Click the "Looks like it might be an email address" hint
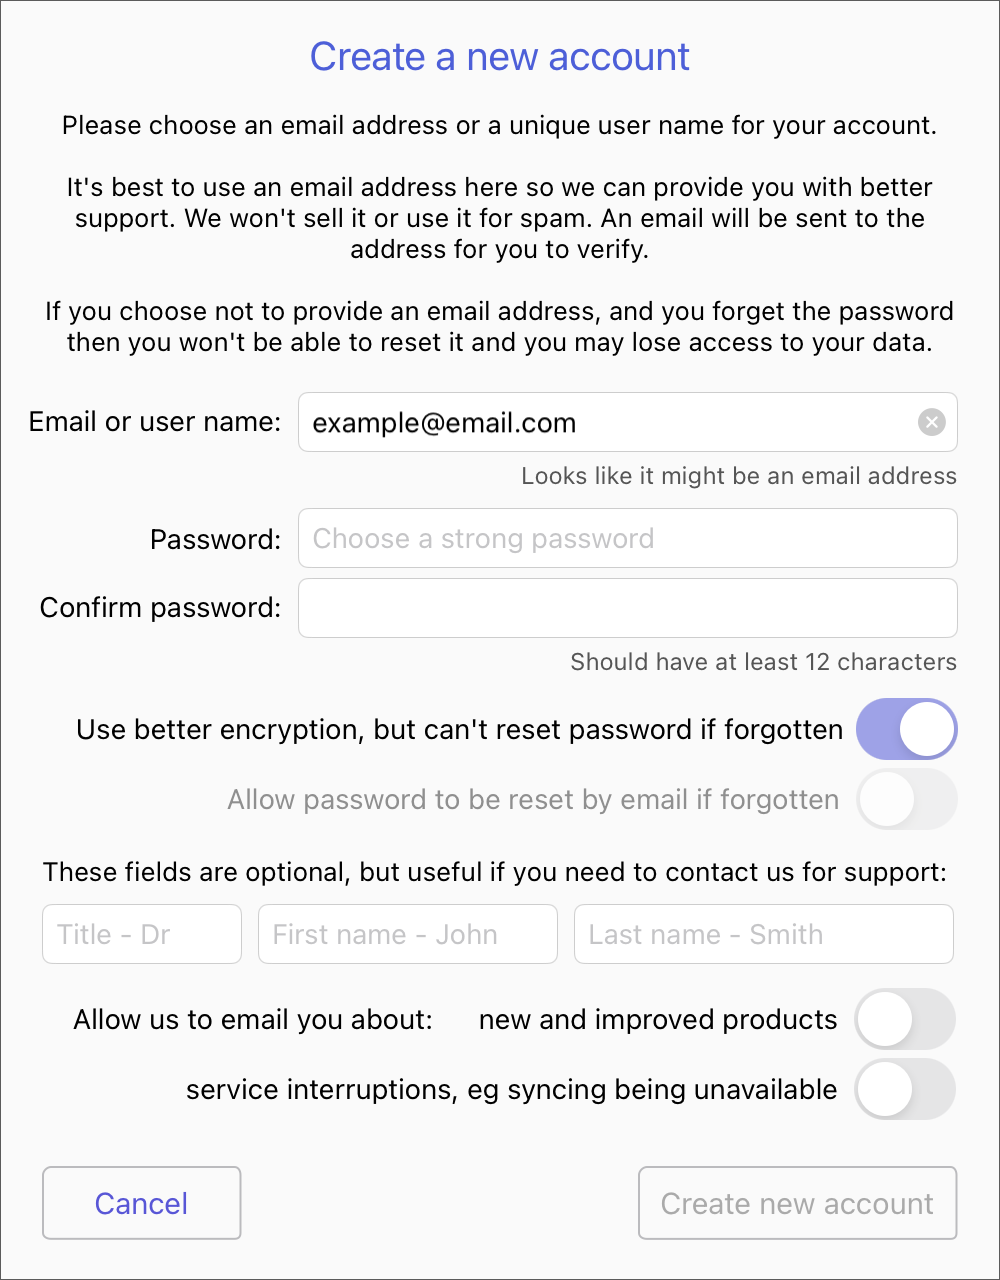 pyautogui.click(x=738, y=476)
